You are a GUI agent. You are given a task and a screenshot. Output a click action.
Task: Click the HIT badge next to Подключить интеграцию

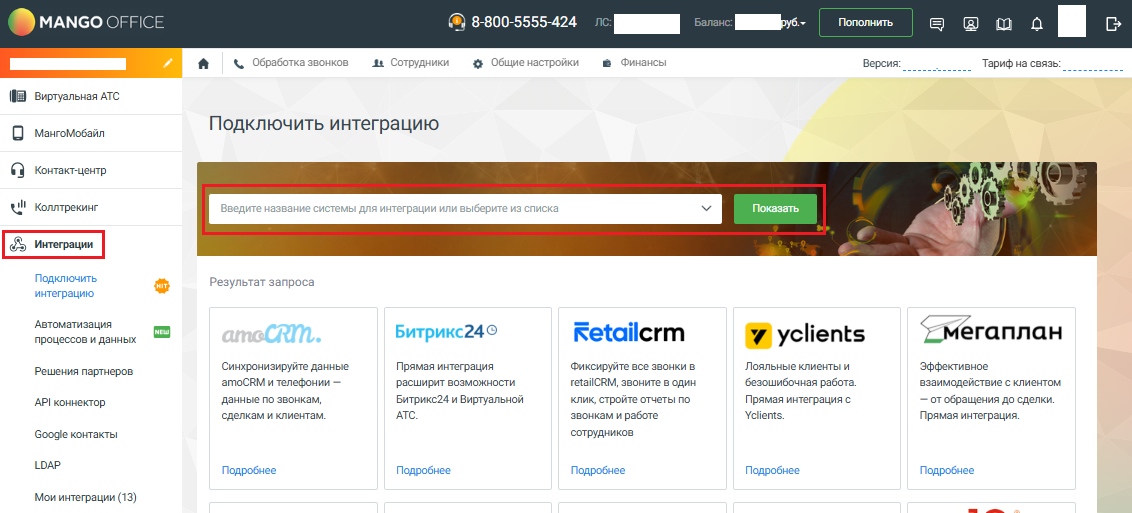point(162,286)
